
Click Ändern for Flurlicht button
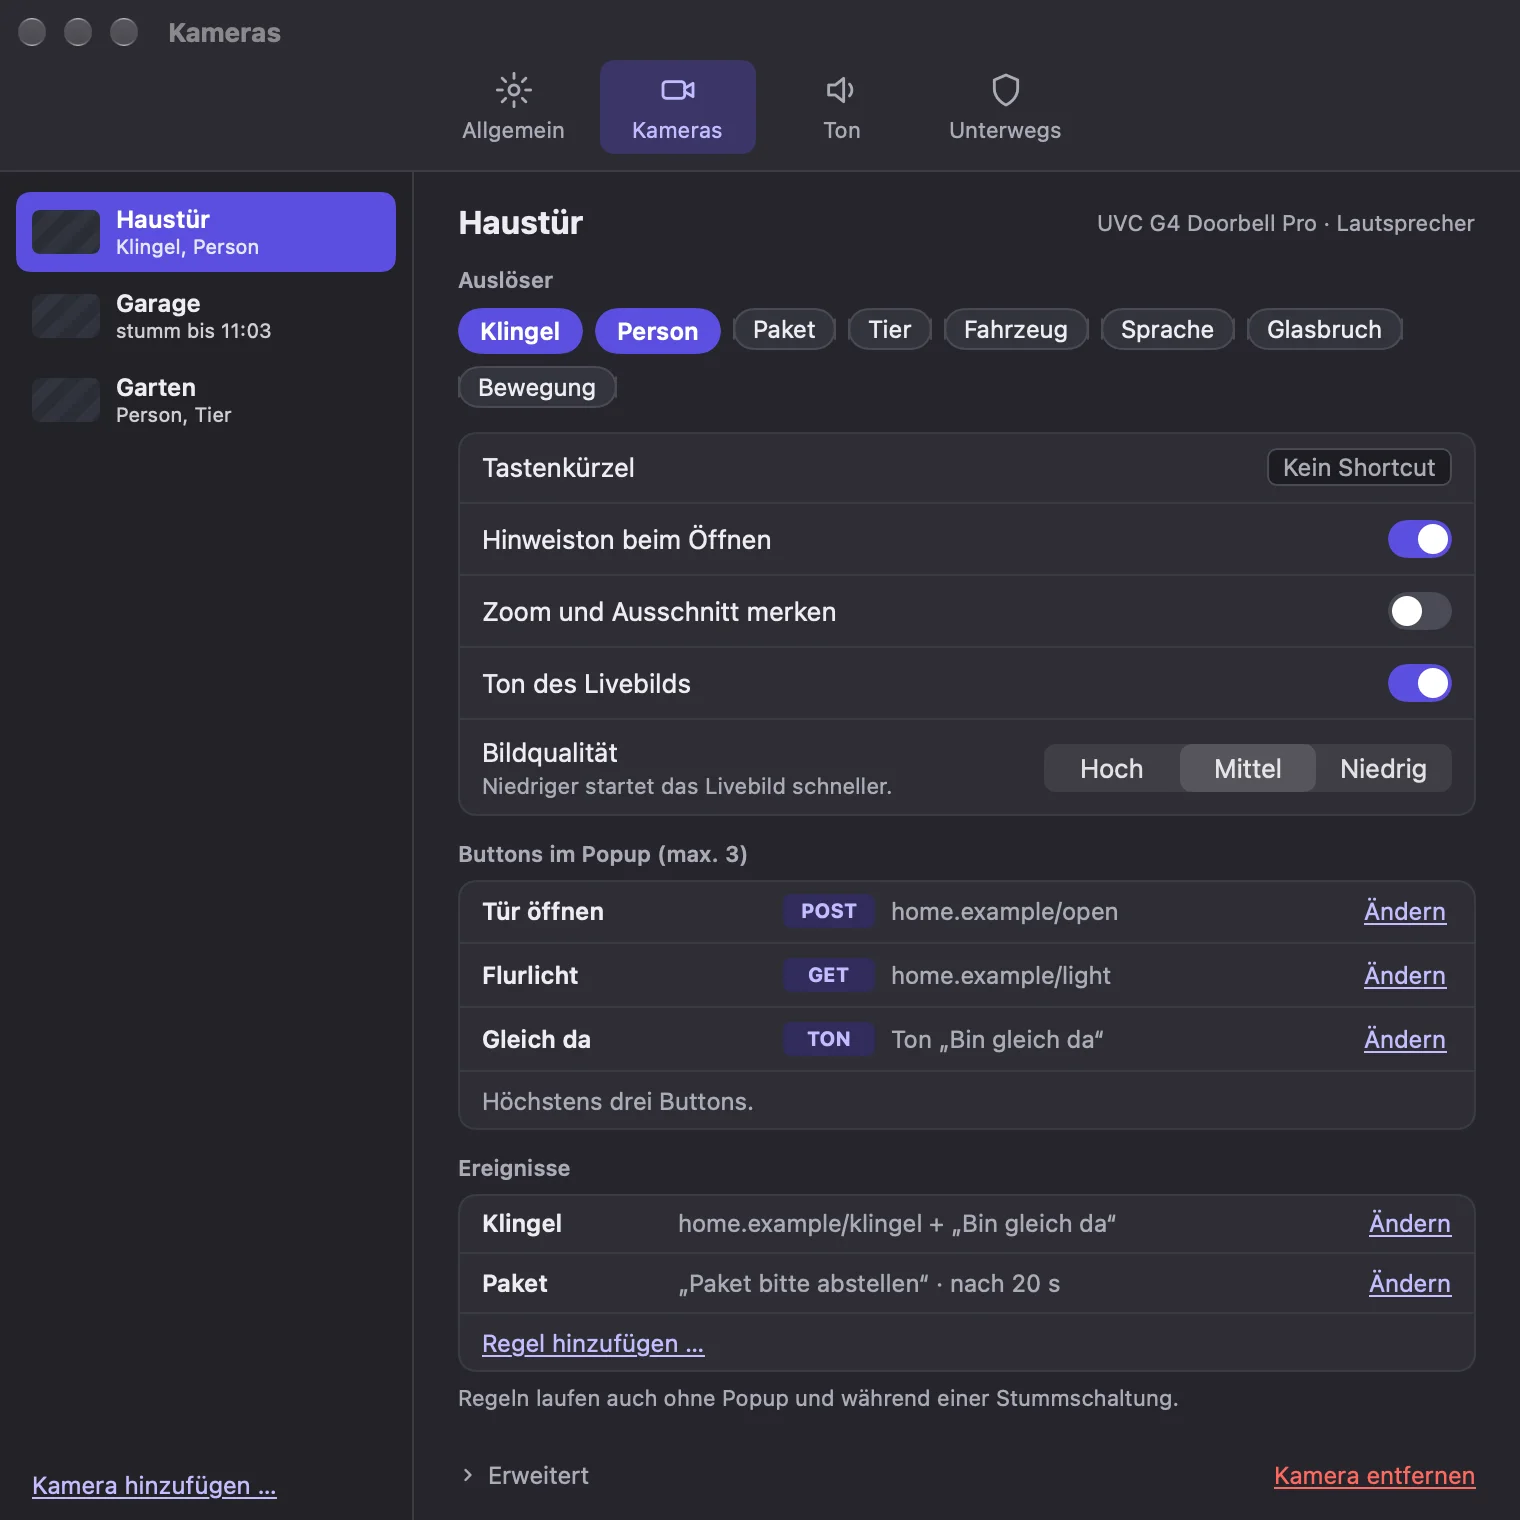click(x=1405, y=976)
